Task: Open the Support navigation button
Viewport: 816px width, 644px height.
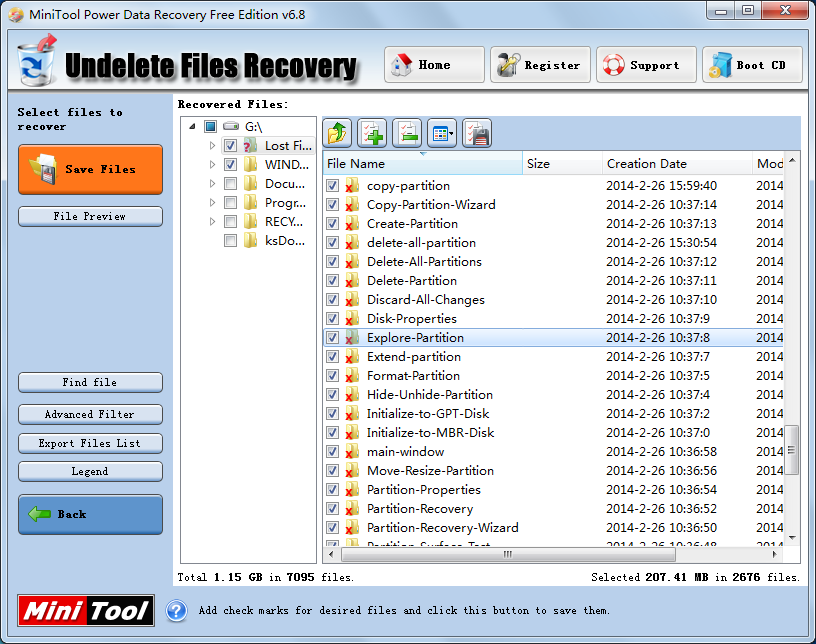Action: [x=646, y=65]
